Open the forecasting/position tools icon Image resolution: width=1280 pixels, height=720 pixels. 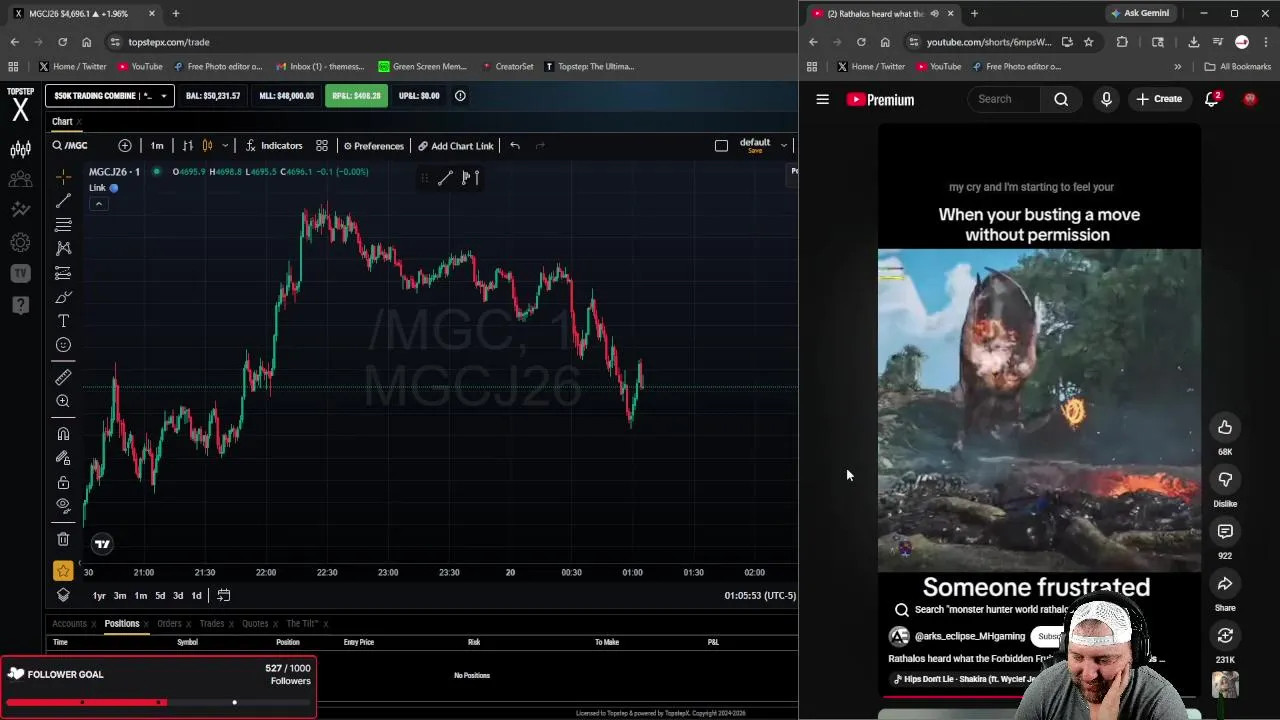click(63, 273)
